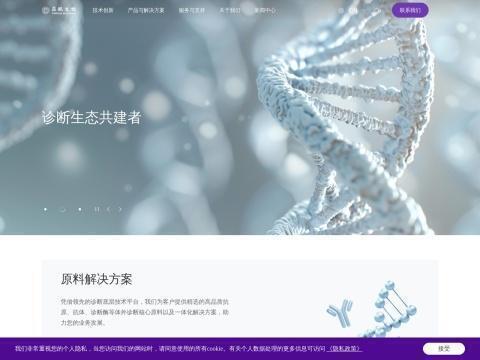
Task: Select the third carousel slide dot
Action: [80, 209]
